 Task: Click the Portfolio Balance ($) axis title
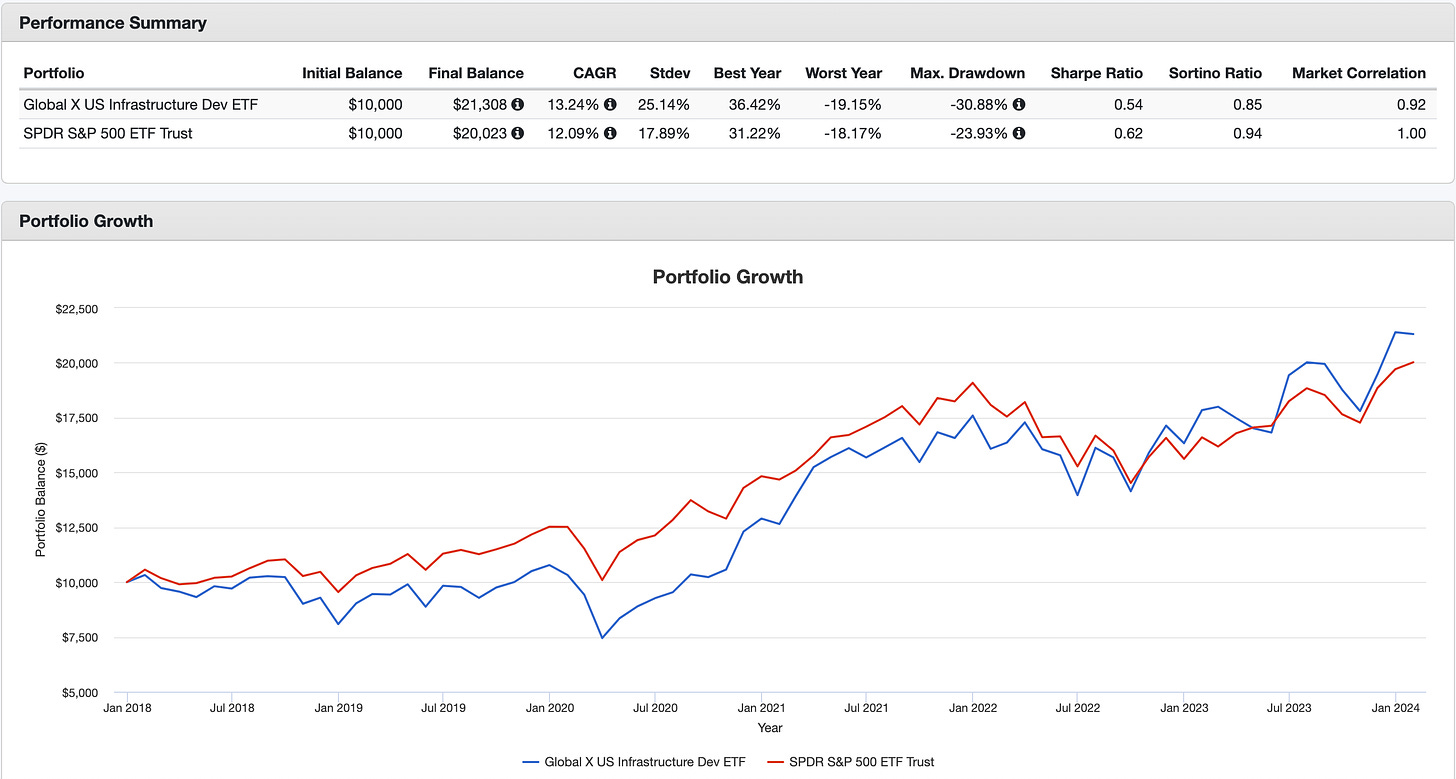41,501
